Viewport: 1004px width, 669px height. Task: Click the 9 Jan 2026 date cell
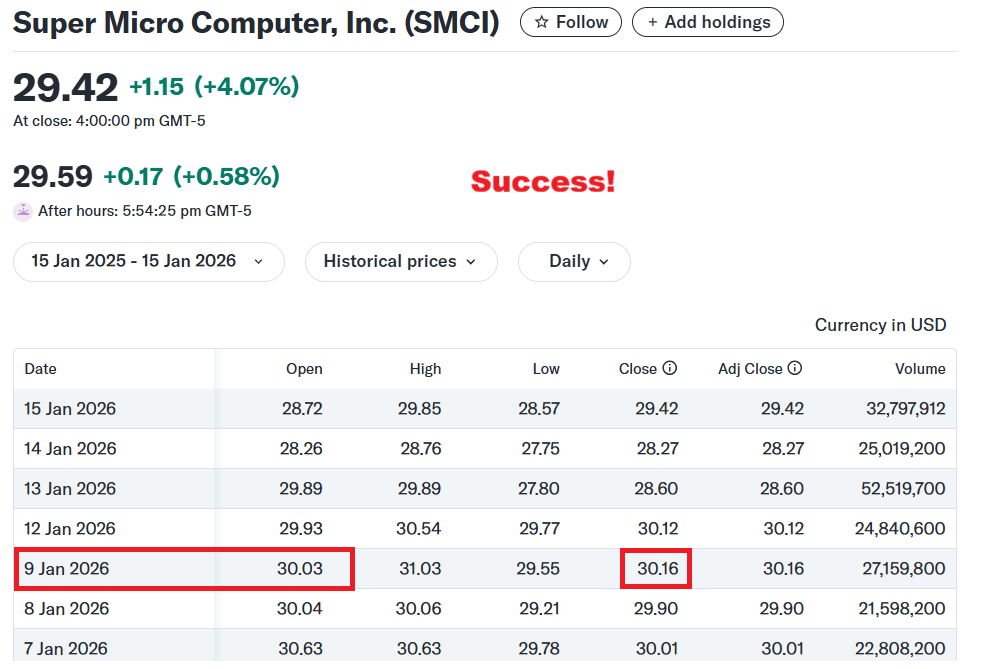point(66,568)
